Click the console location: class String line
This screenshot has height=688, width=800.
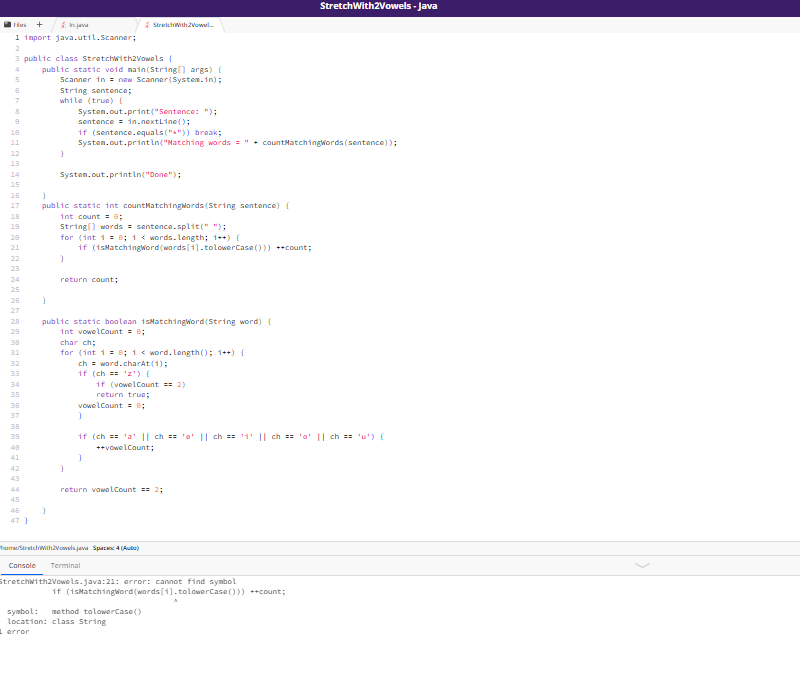tap(57, 622)
